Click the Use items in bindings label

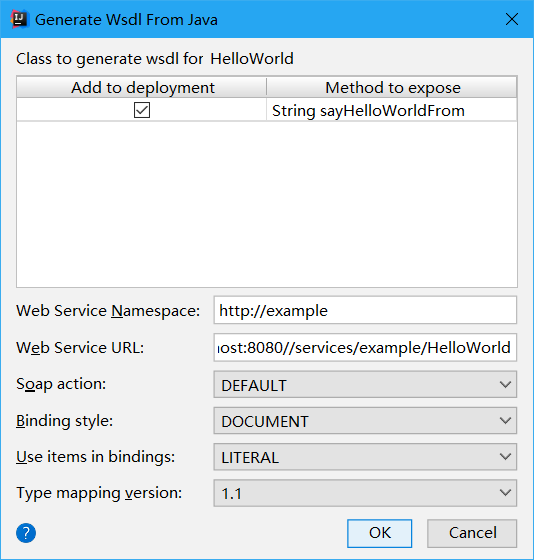click(x=96, y=457)
